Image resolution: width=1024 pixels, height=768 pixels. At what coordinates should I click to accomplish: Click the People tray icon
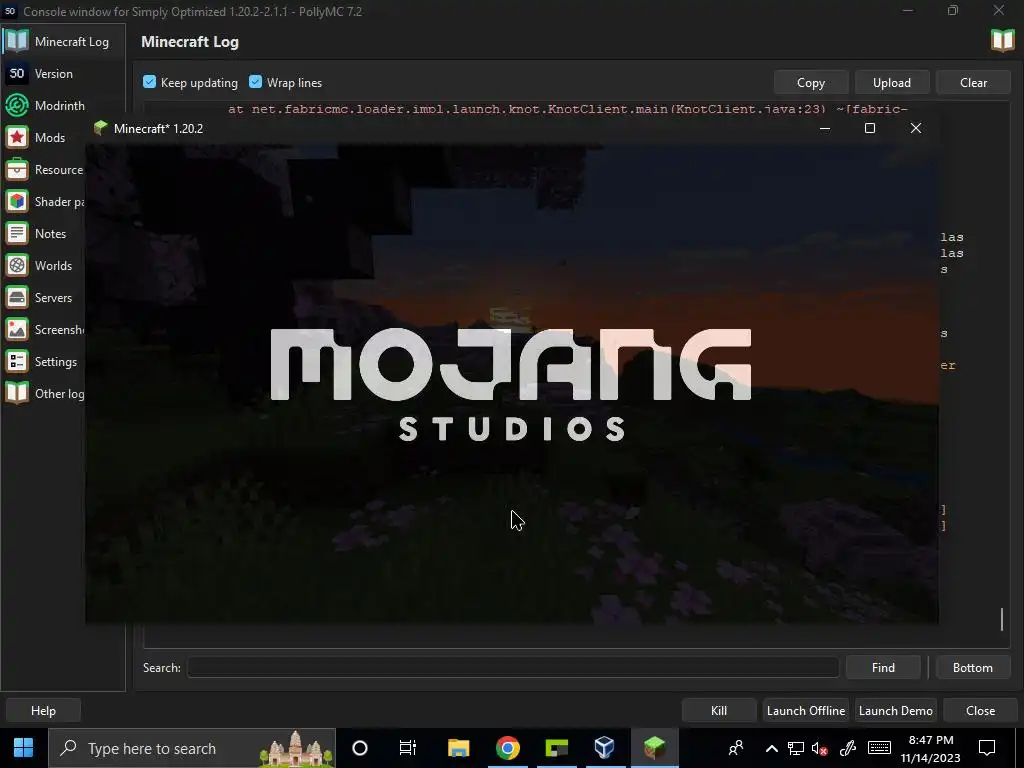pos(736,748)
